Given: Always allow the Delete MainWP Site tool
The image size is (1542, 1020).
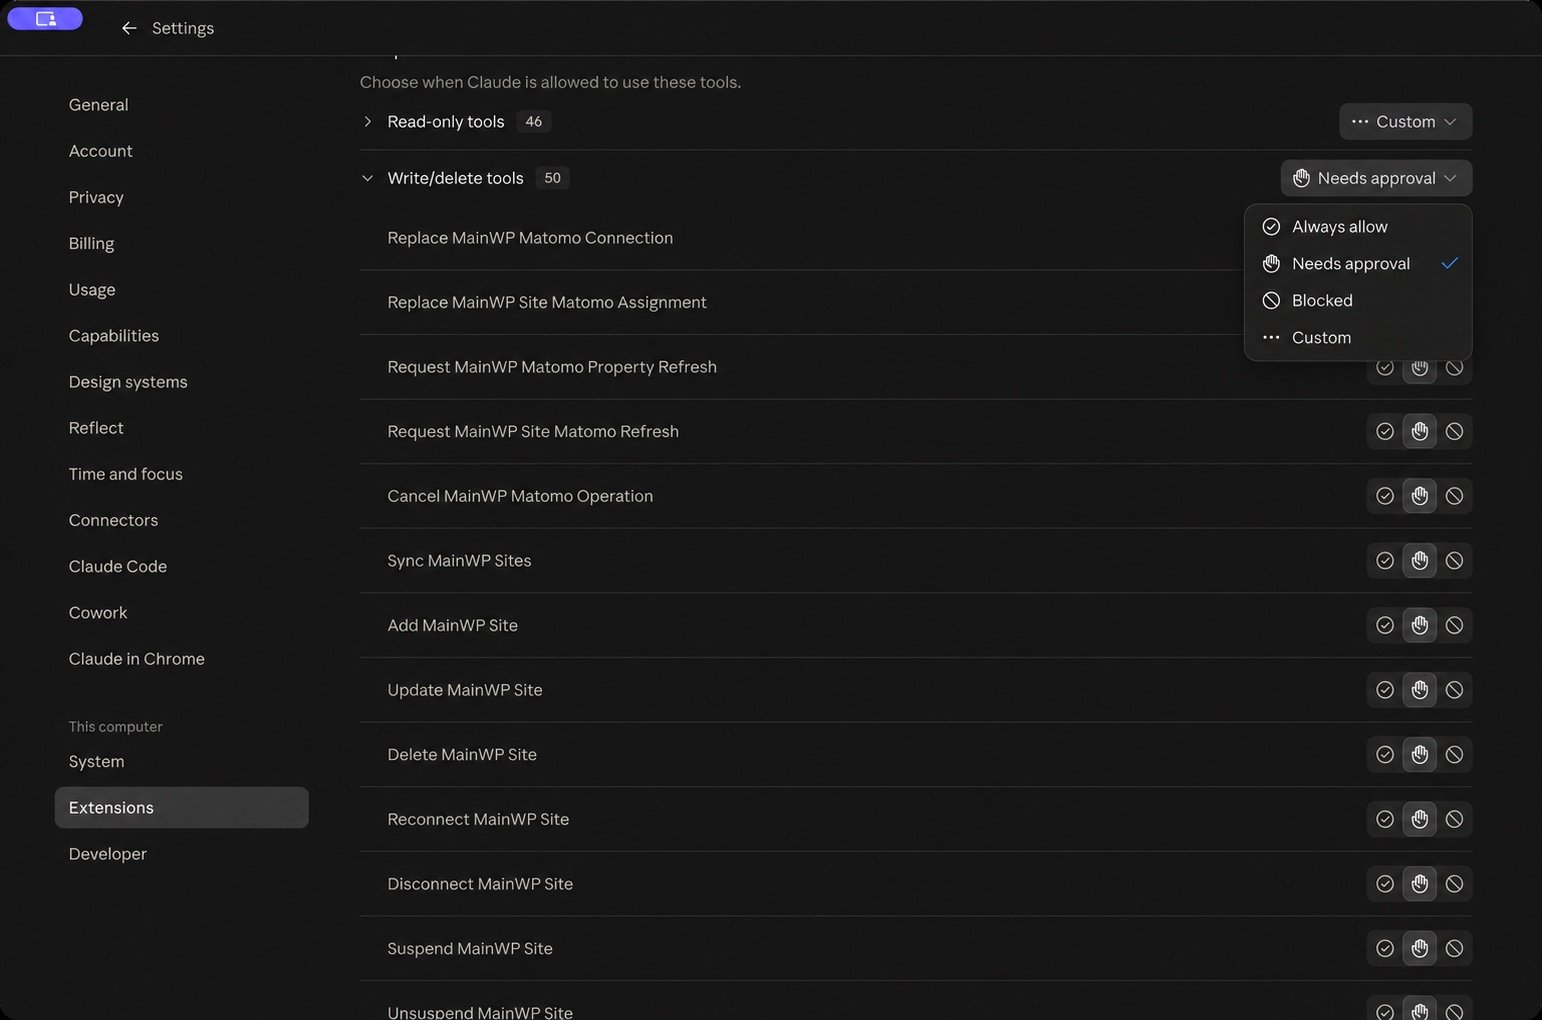Looking at the screenshot, I should tap(1385, 754).
